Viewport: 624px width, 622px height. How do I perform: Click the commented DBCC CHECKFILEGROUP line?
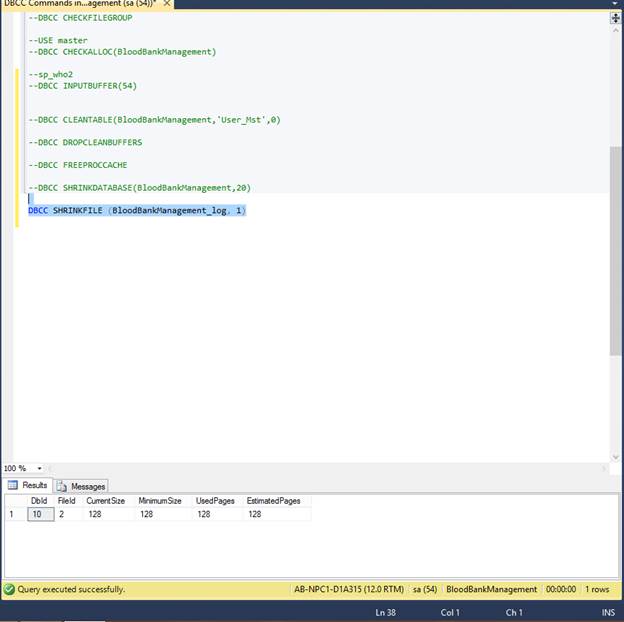(80, 18)
